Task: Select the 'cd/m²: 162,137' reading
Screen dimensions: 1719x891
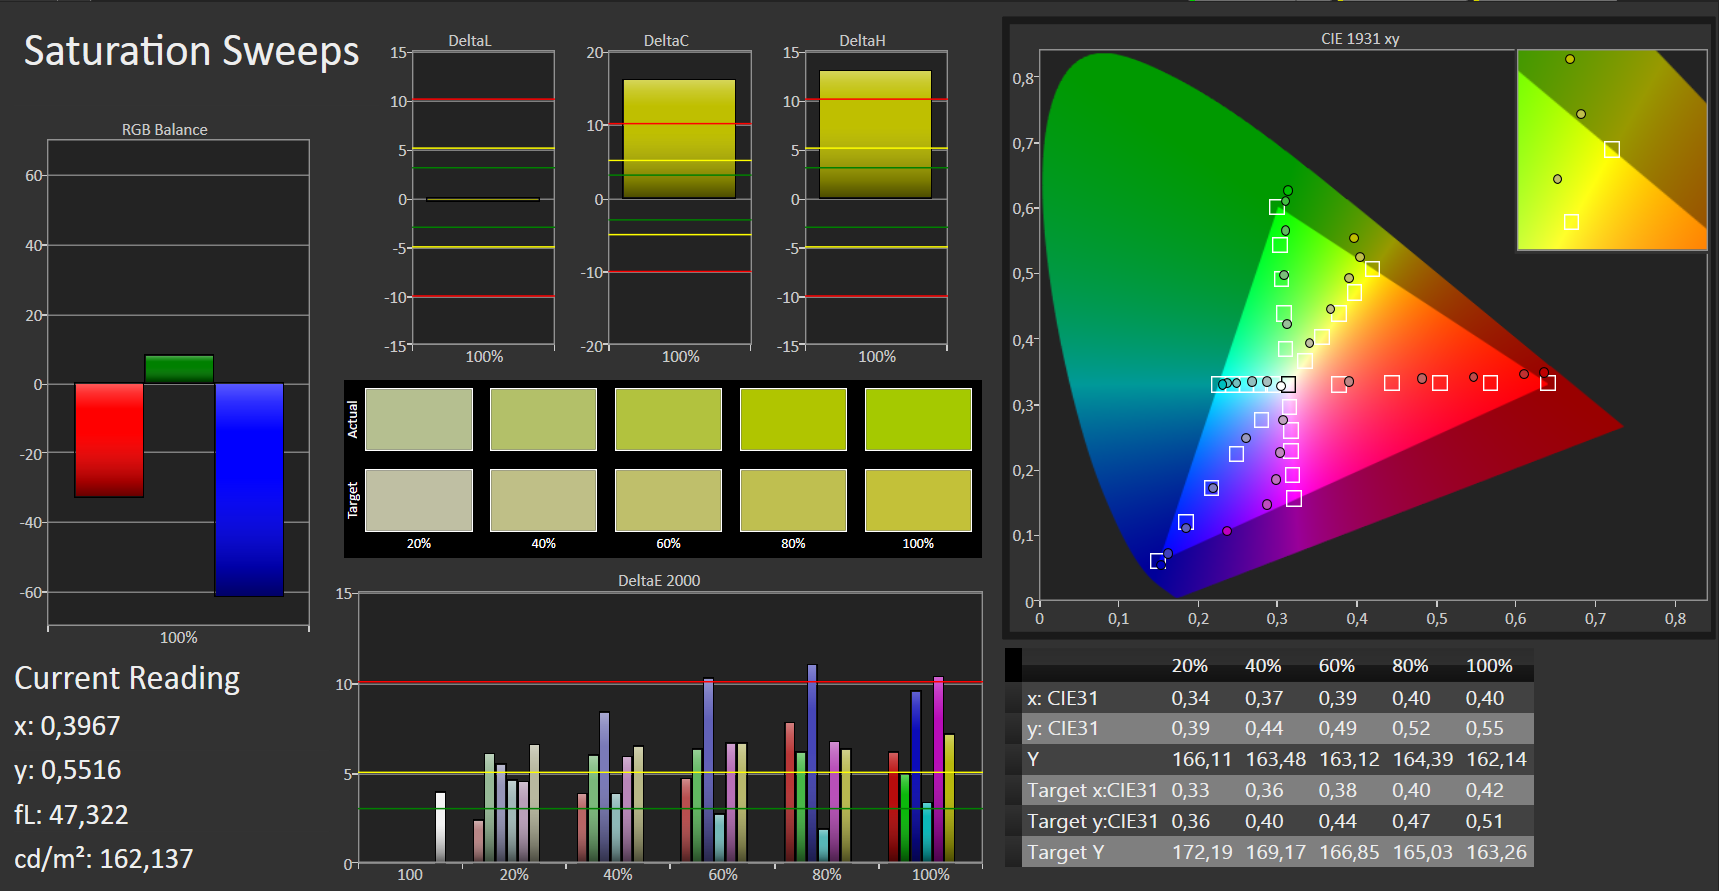Action: (104, 859)
